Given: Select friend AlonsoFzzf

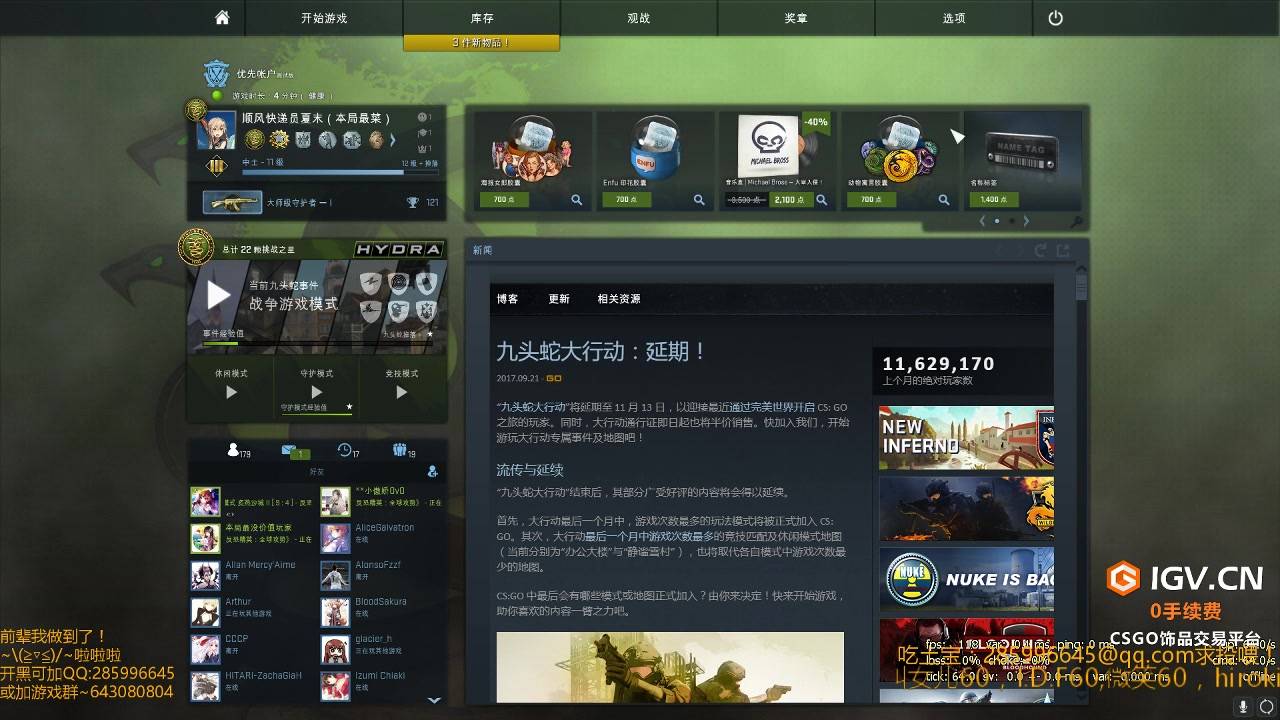Looking at the screenshot, I should click(x=383, y=576).
